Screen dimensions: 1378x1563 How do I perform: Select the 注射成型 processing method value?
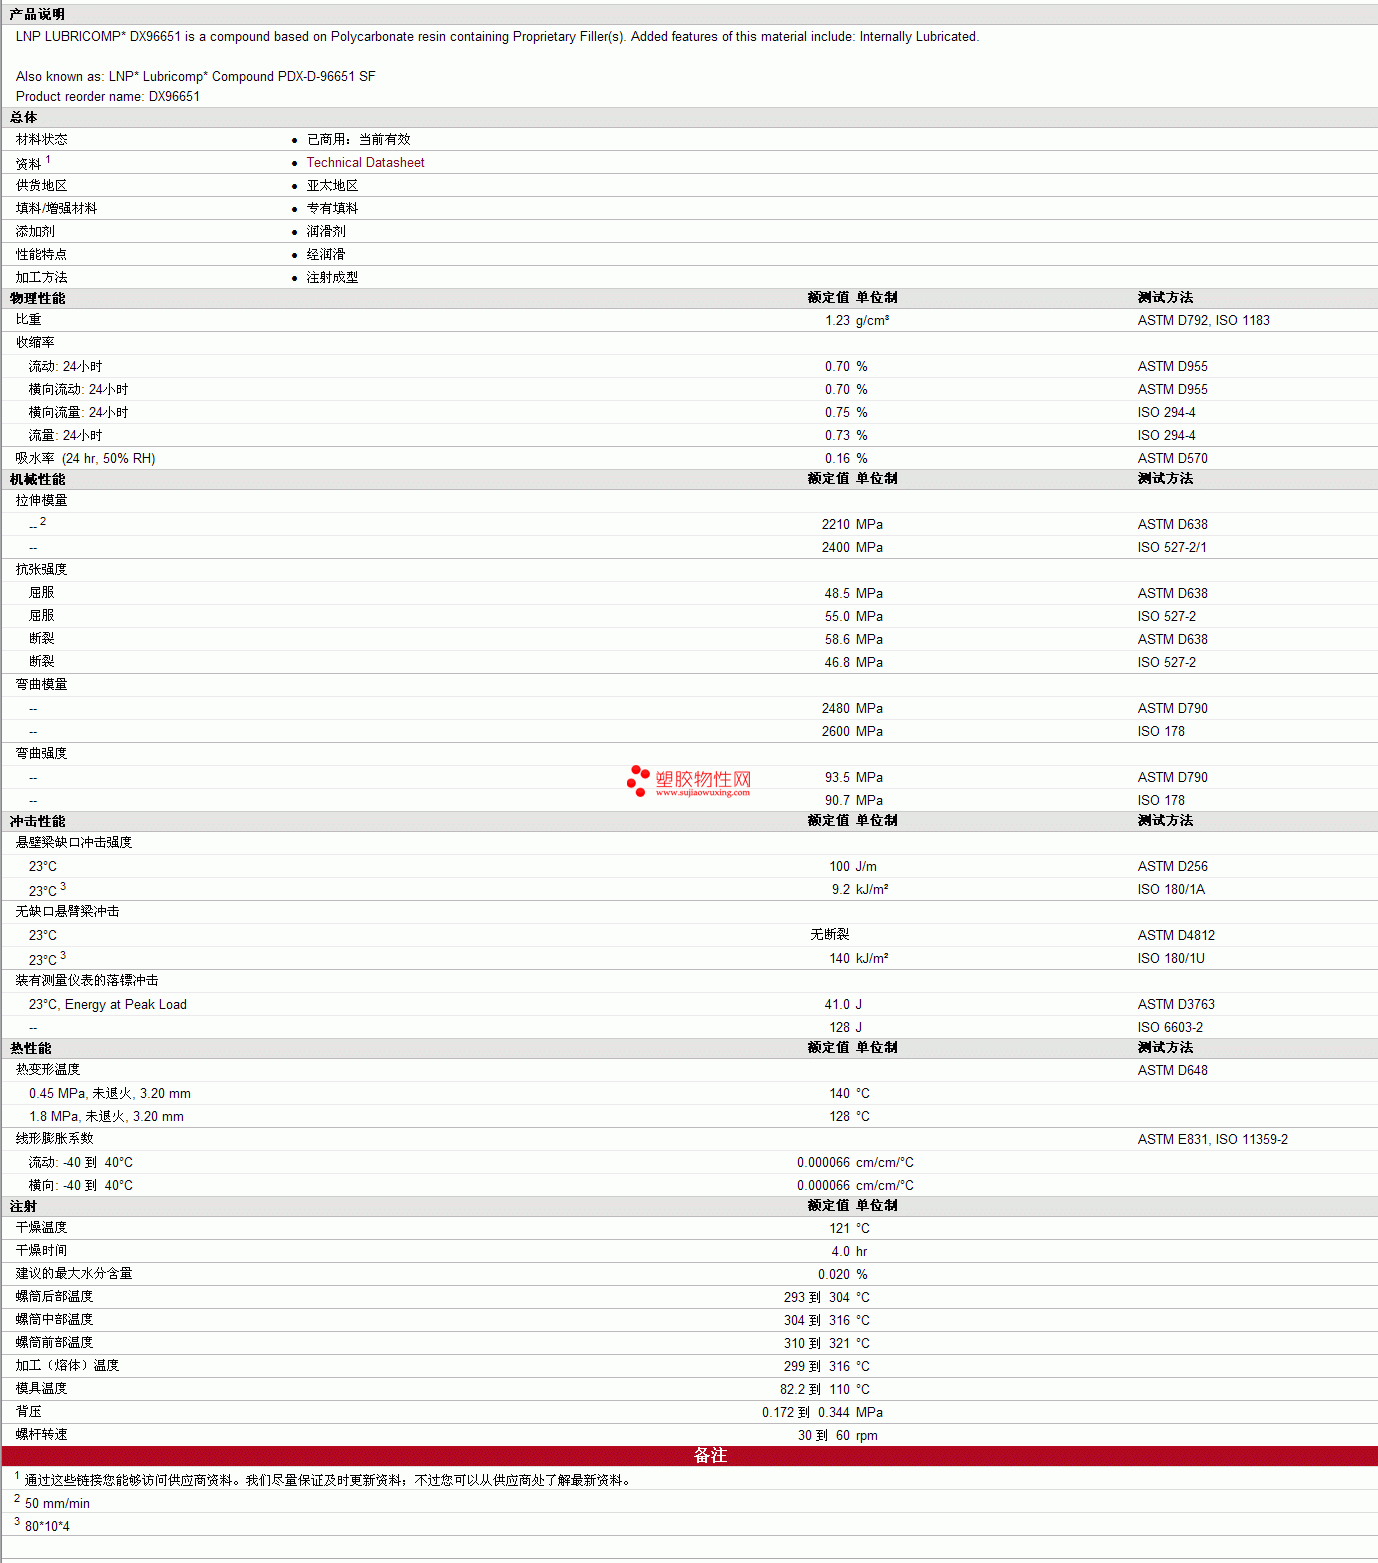coord(332,278)
